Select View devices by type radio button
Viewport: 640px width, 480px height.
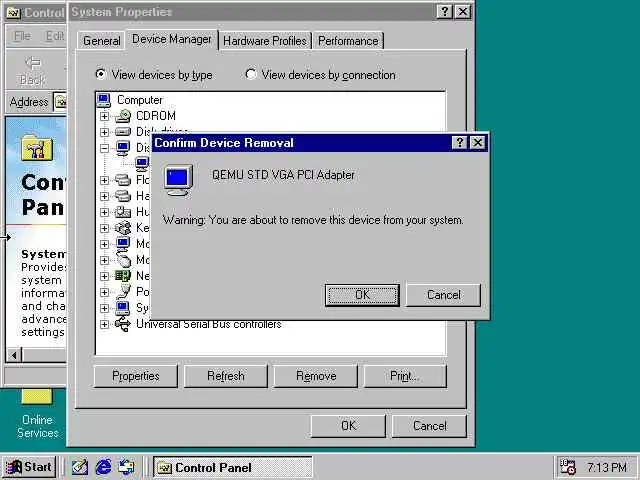point(100,74)
